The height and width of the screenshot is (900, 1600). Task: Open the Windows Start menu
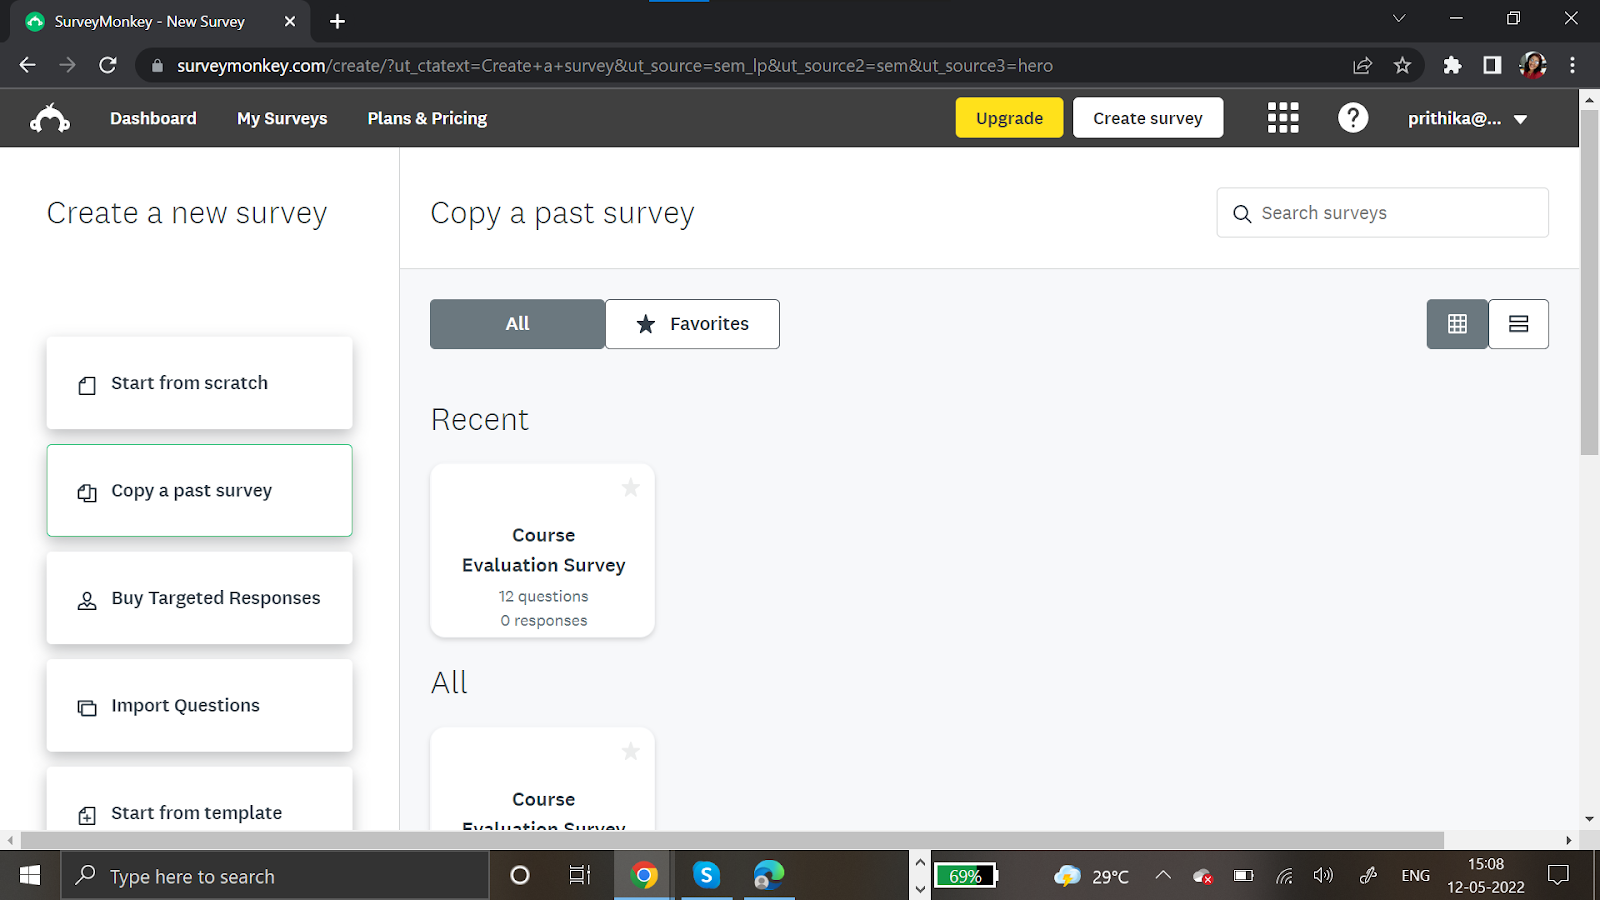coord(30,876)
